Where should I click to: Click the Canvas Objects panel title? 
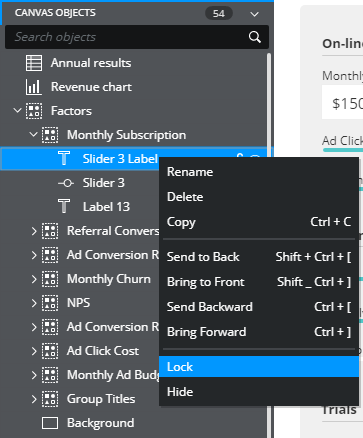tap(55, 13)
